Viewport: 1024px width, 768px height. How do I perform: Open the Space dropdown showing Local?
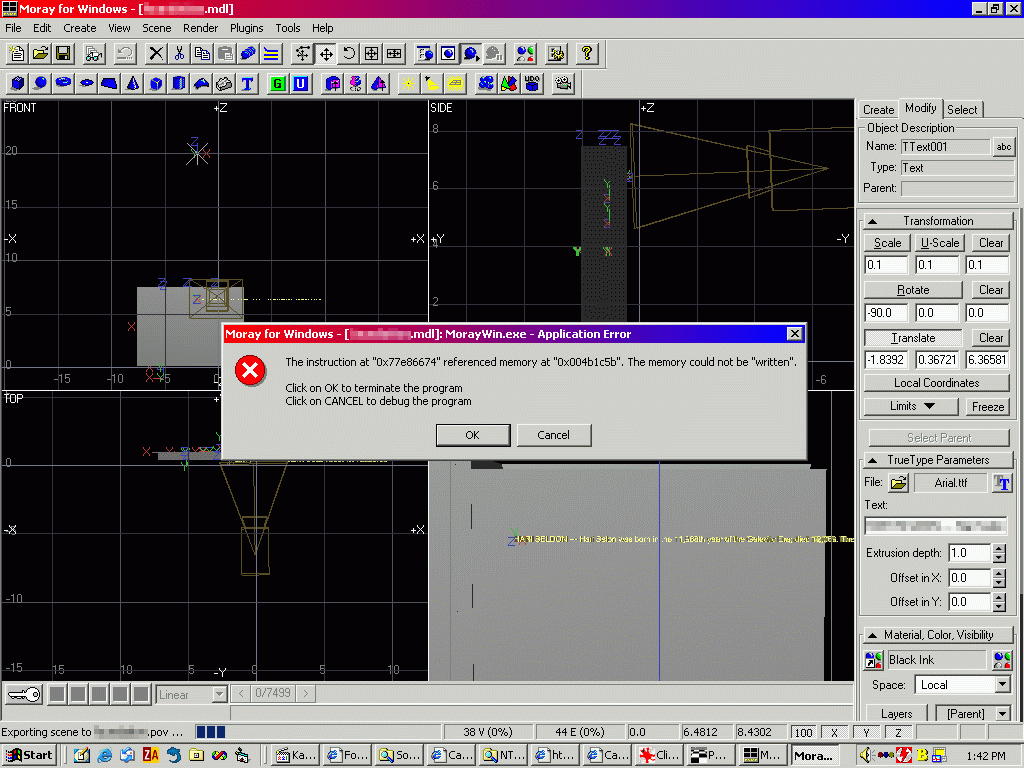1003,685
